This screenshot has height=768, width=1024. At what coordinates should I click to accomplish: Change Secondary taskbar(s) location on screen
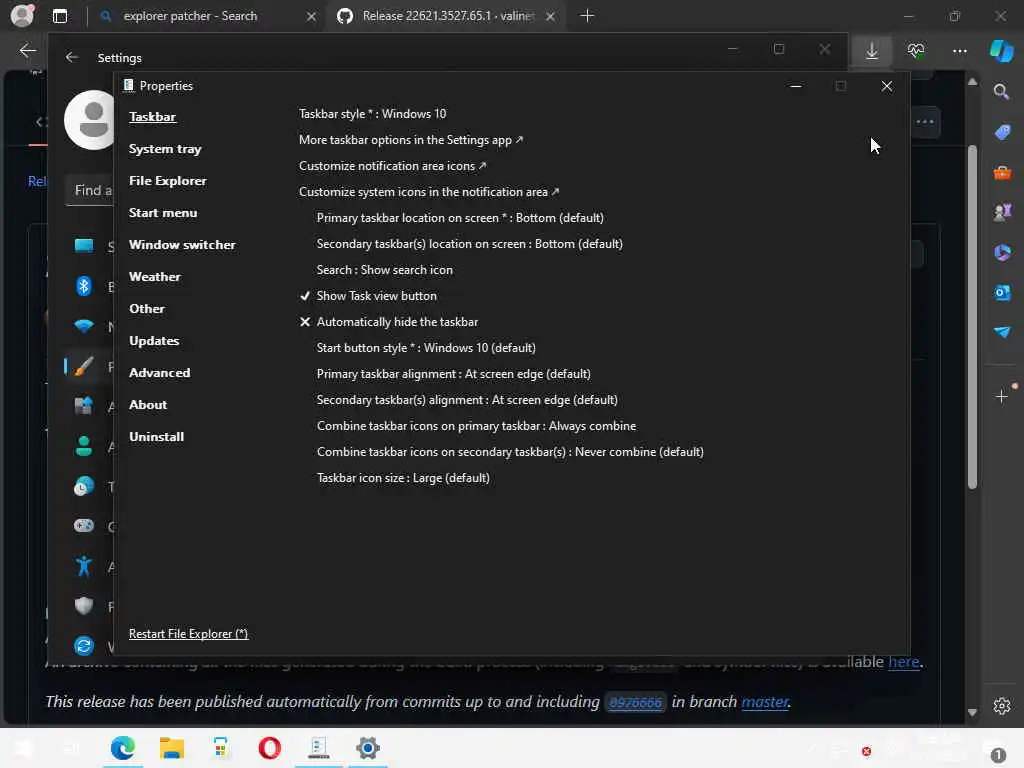click(x=470, y=244)
